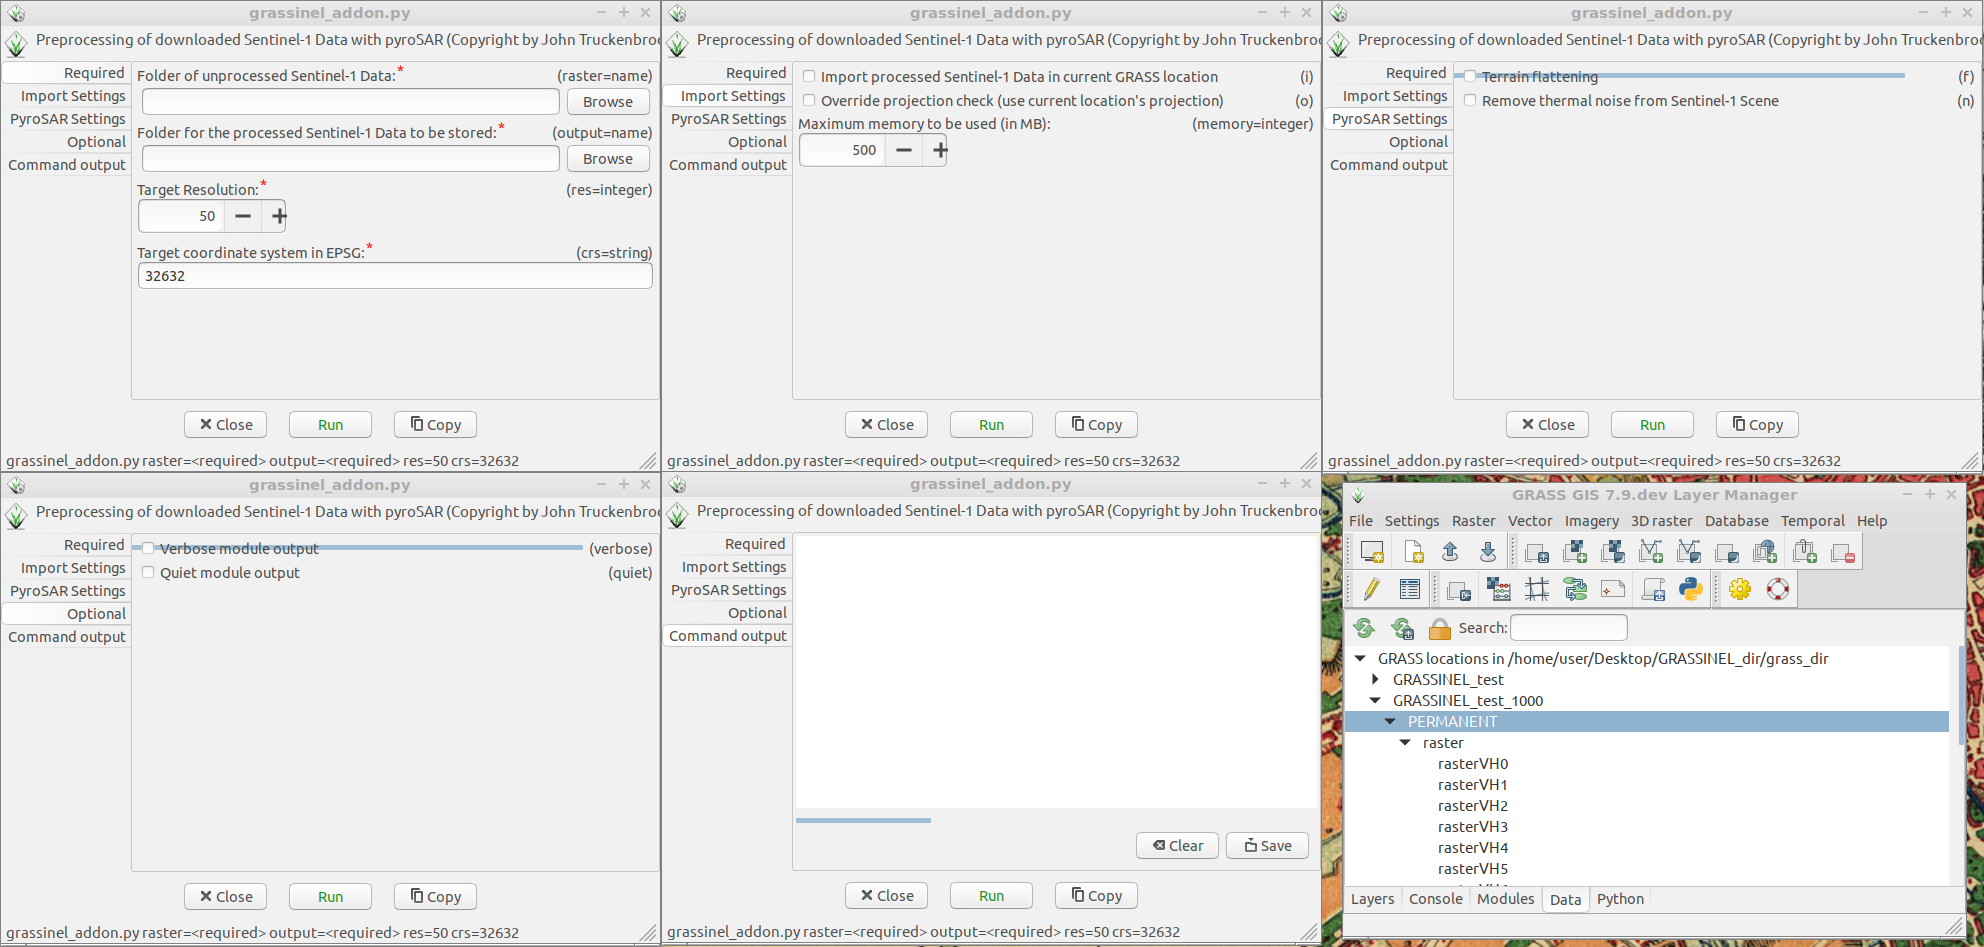Show attribute table icon

(1409, 590)
